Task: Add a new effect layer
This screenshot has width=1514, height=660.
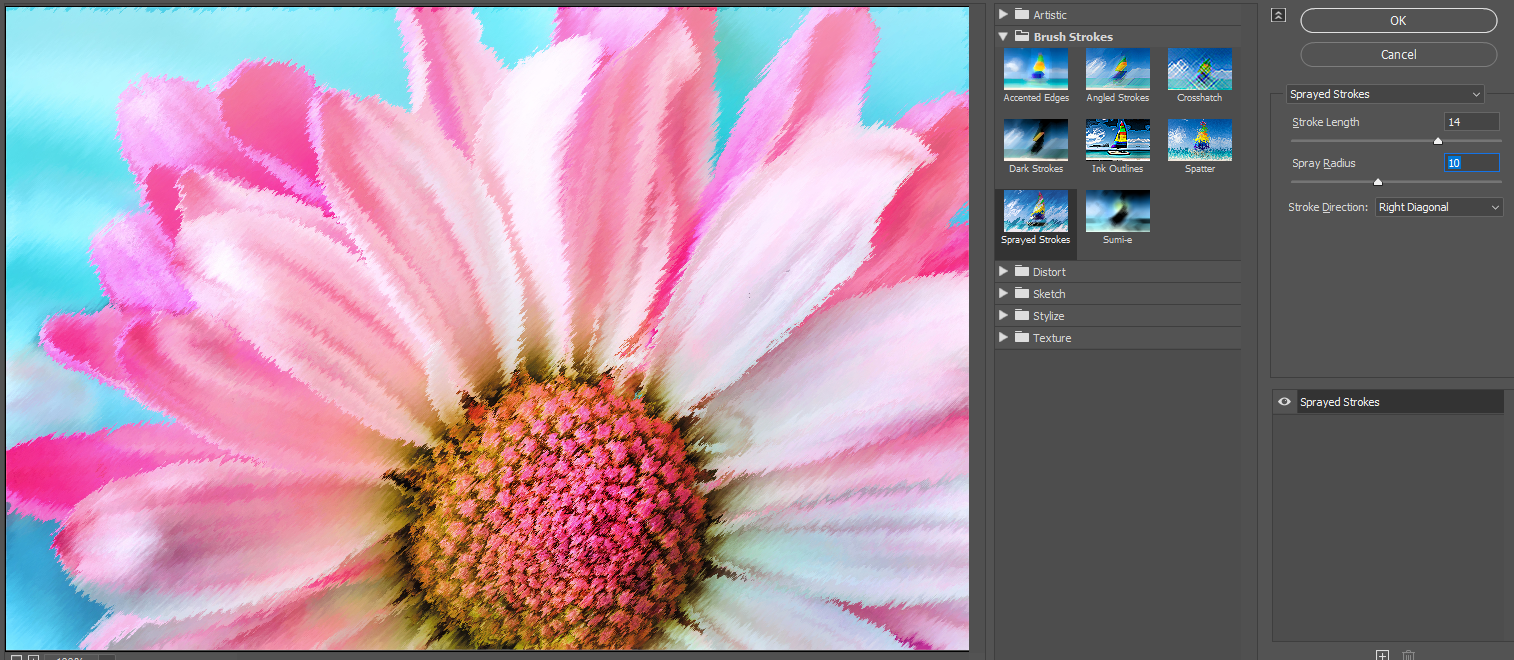Action: click(x=1382, y=655)
